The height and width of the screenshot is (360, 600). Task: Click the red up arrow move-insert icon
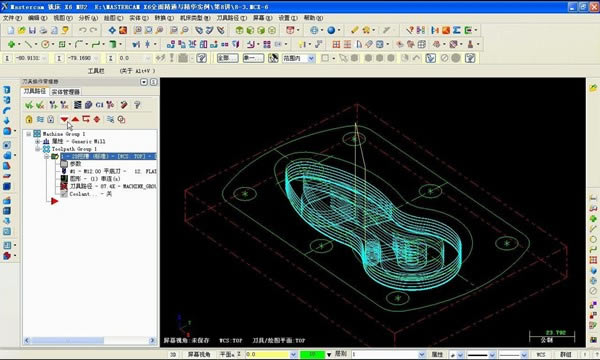(x=75, y=119)
